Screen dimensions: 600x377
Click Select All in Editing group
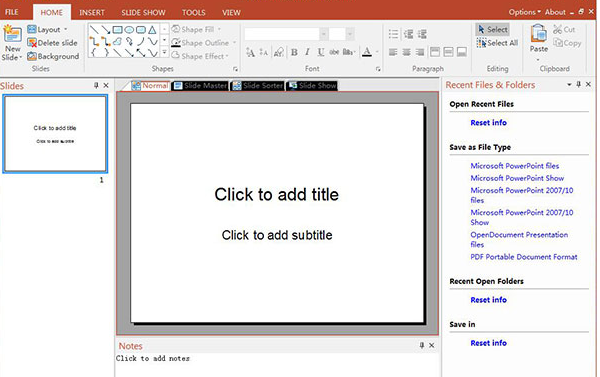click(497, 43)
